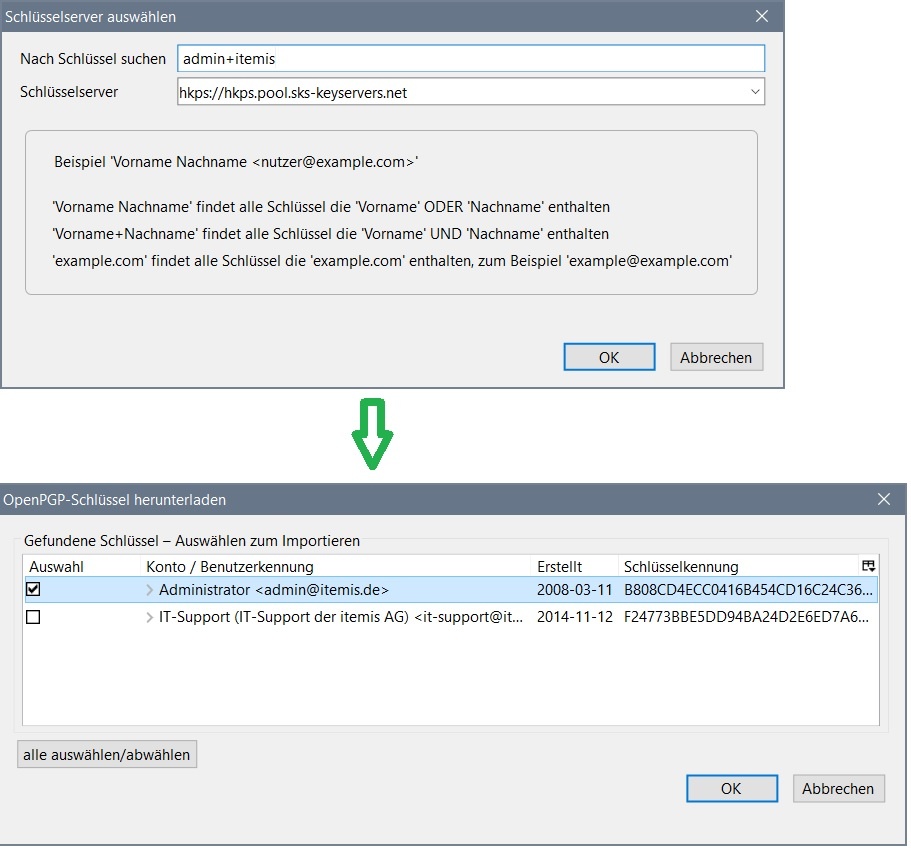Expand the Administrator key entry
911x848 pixels.
[x=150, y=590]
